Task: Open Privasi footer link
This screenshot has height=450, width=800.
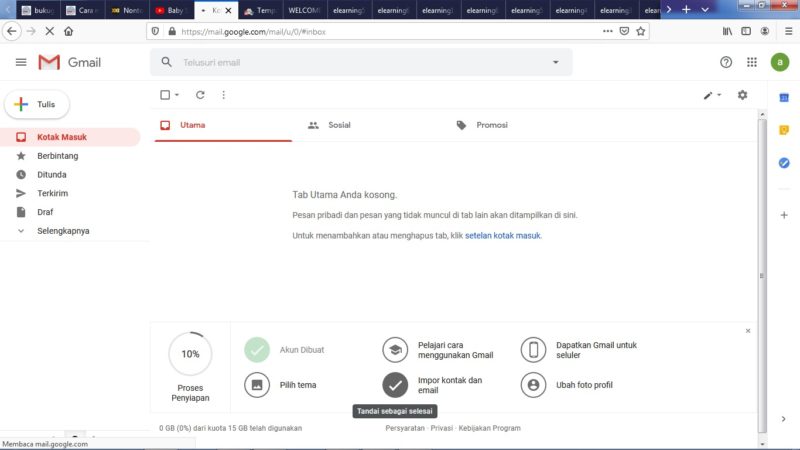Action: (x=441, y=428)
